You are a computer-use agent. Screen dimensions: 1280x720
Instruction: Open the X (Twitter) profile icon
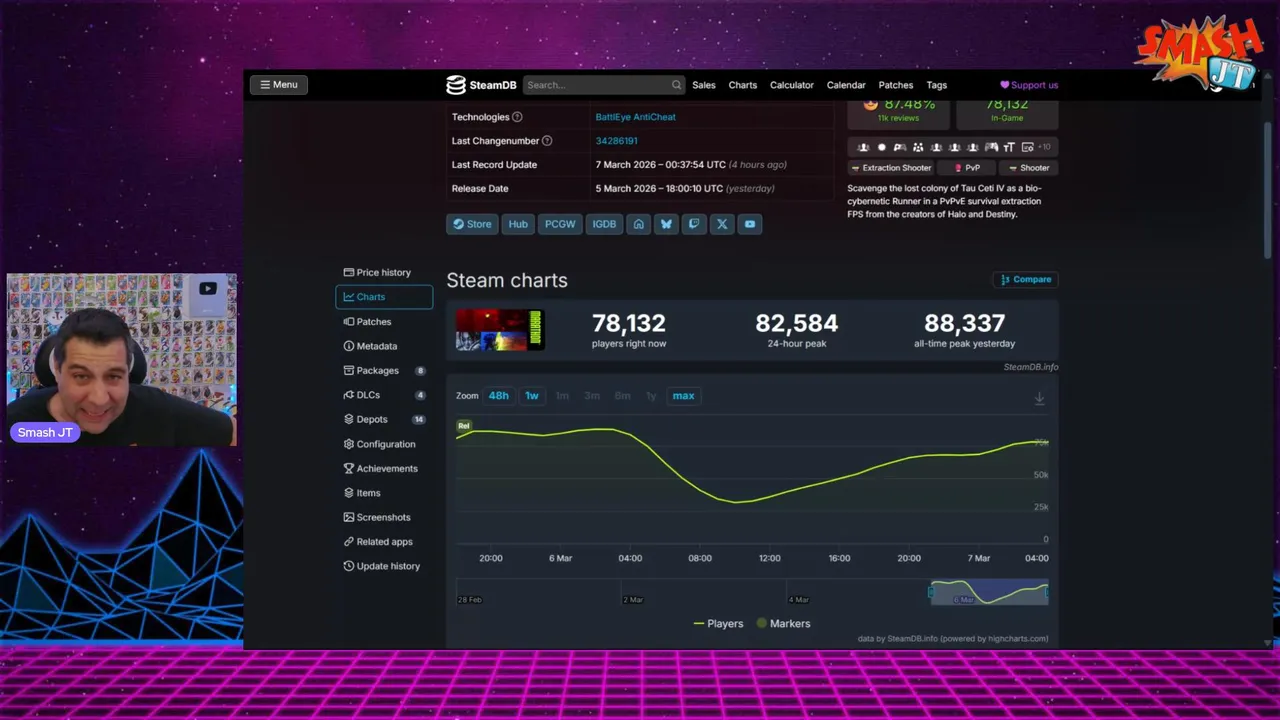[722, 224]
